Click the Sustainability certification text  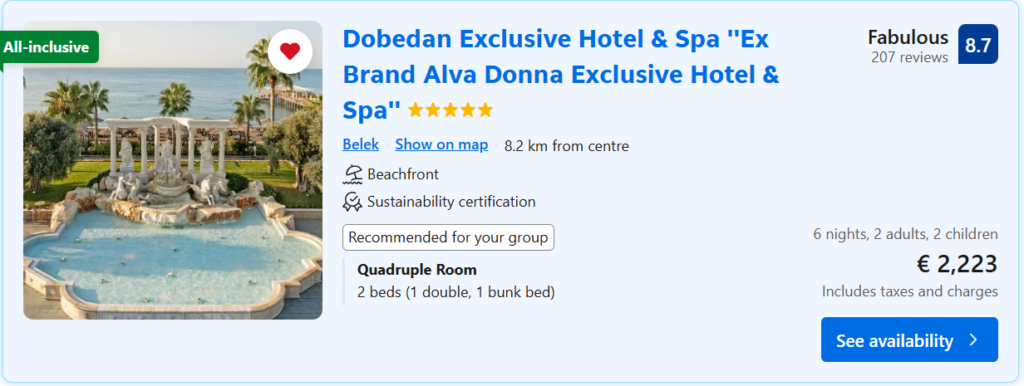point(451,202)
